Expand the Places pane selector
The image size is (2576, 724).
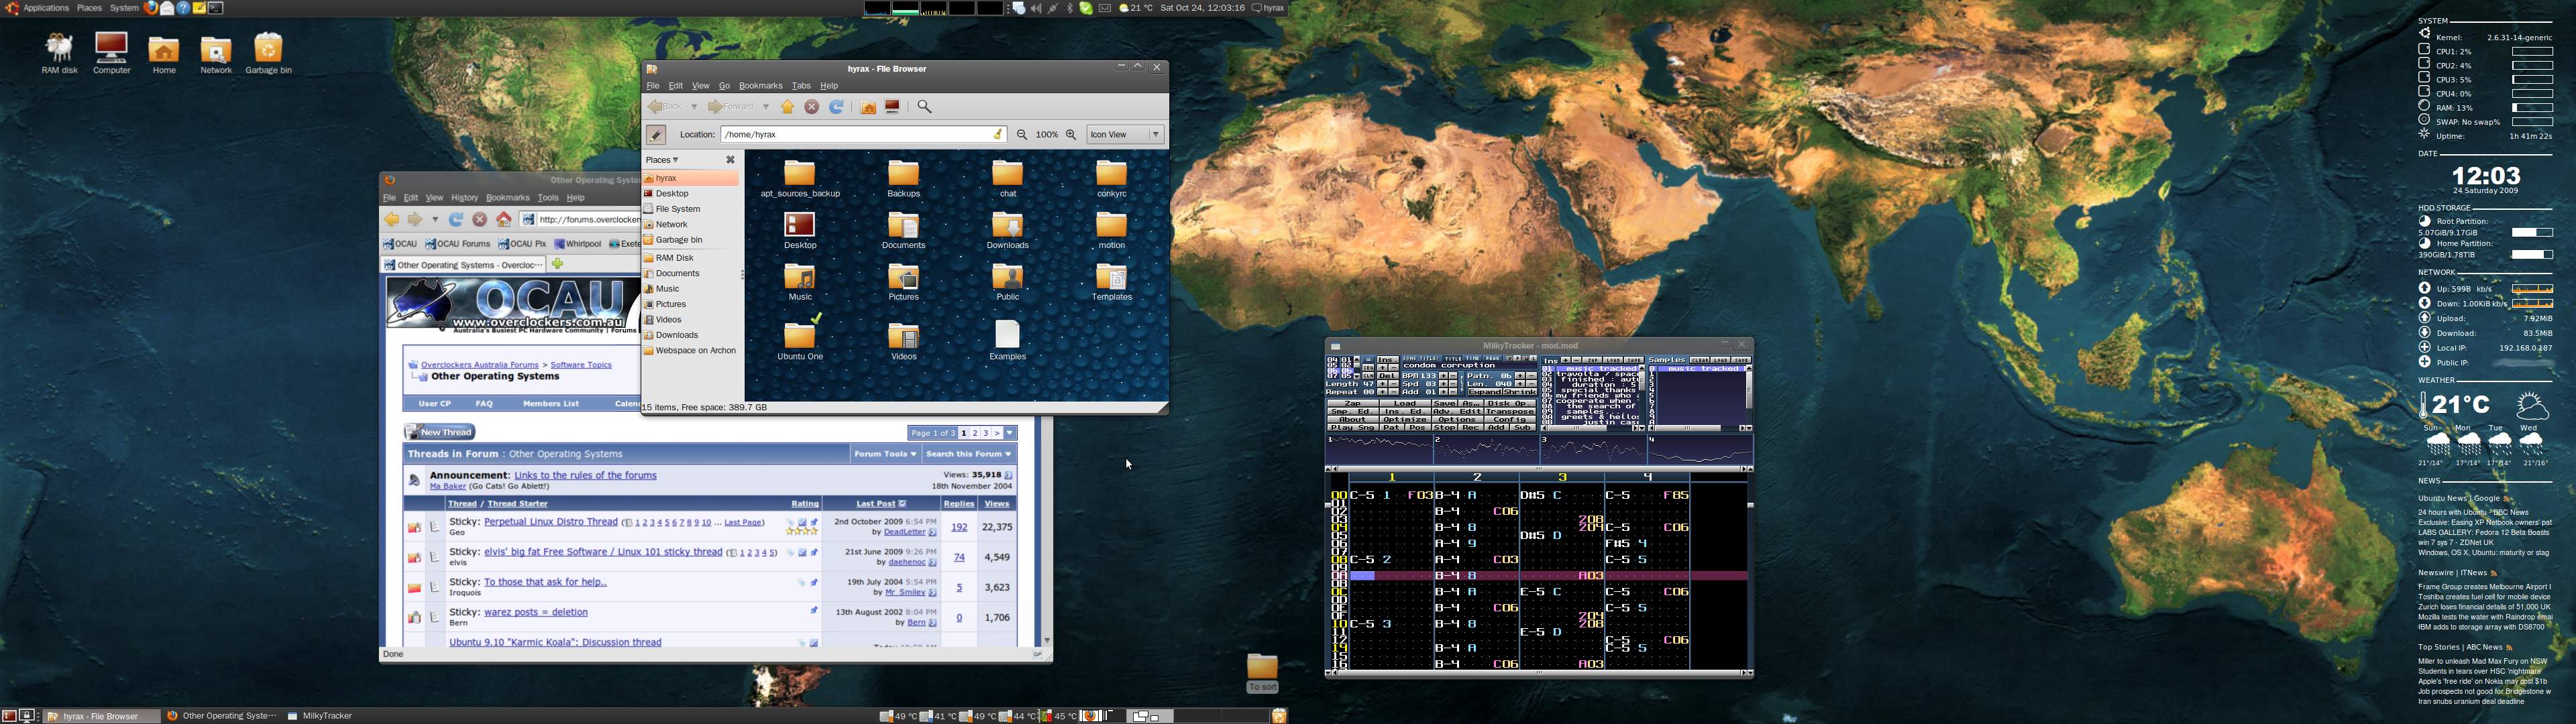tap(662, 160)
